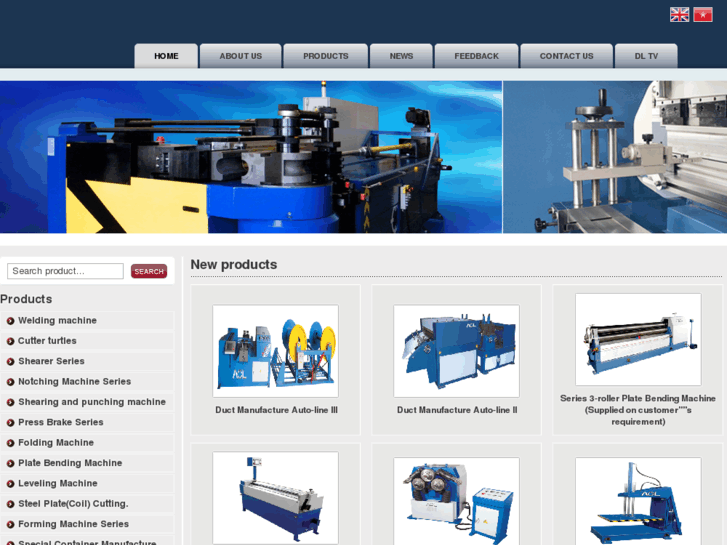Open Duct Manufacture Auto-line II thumbnail
This screenshot has height=545, width=727.
point(457,351)
